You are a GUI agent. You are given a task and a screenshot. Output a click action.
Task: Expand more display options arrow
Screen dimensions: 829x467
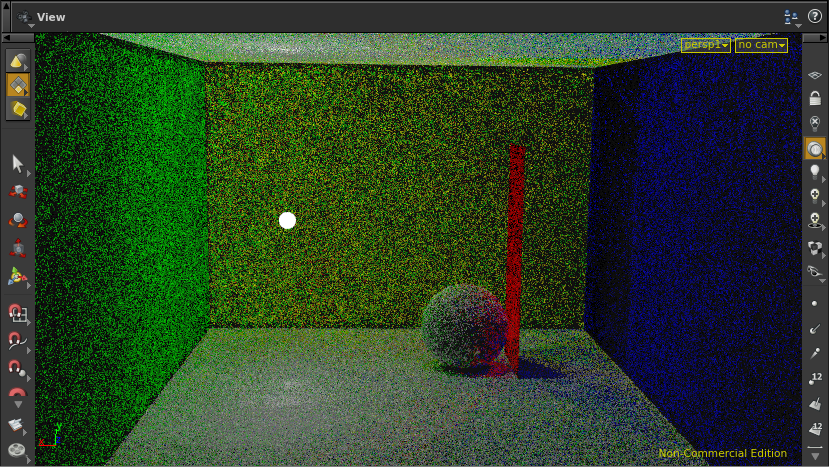coord(815,455)
